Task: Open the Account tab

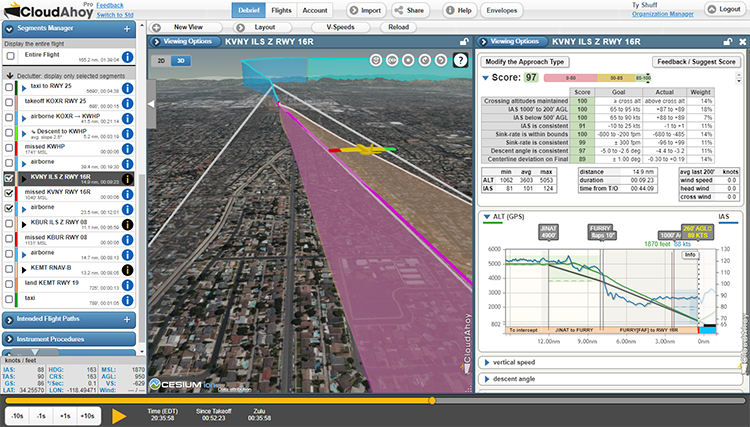Action: 315,10
